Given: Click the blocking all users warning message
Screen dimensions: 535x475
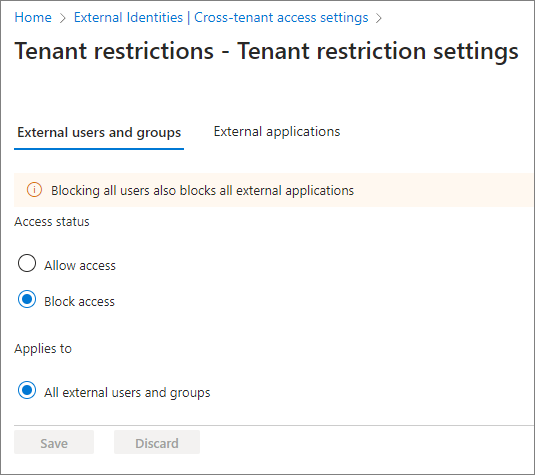Looking at the screenshot, I should tap(202, 190).
